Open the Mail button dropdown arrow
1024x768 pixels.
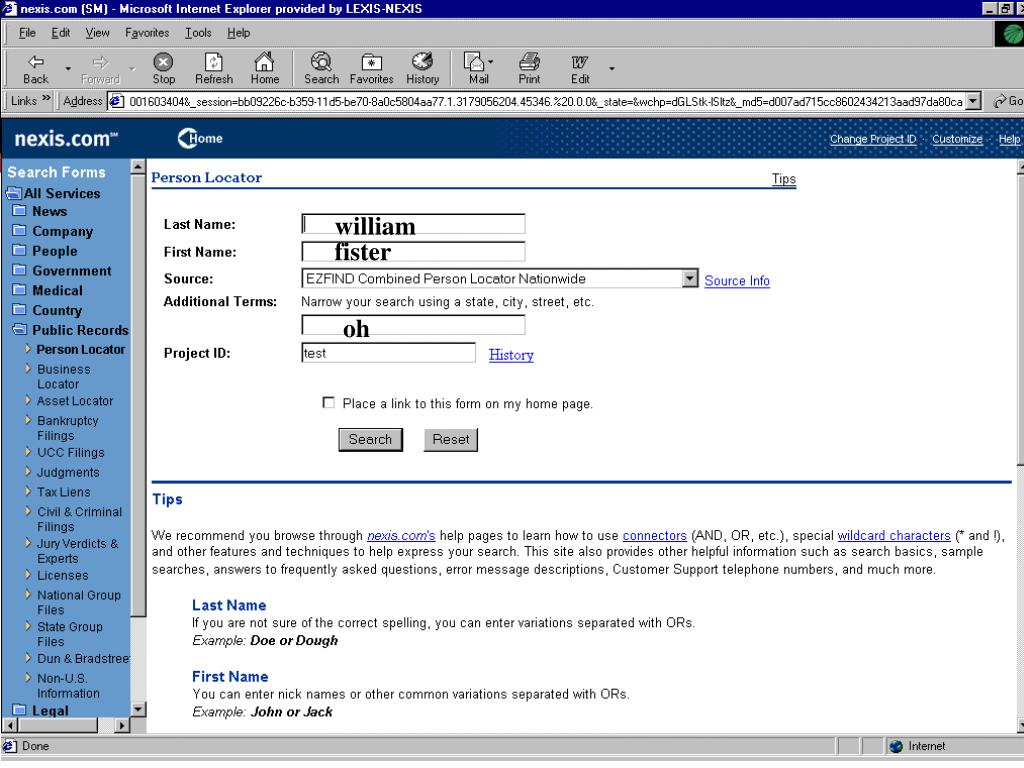pyautogui.click(x=490, y=62)
